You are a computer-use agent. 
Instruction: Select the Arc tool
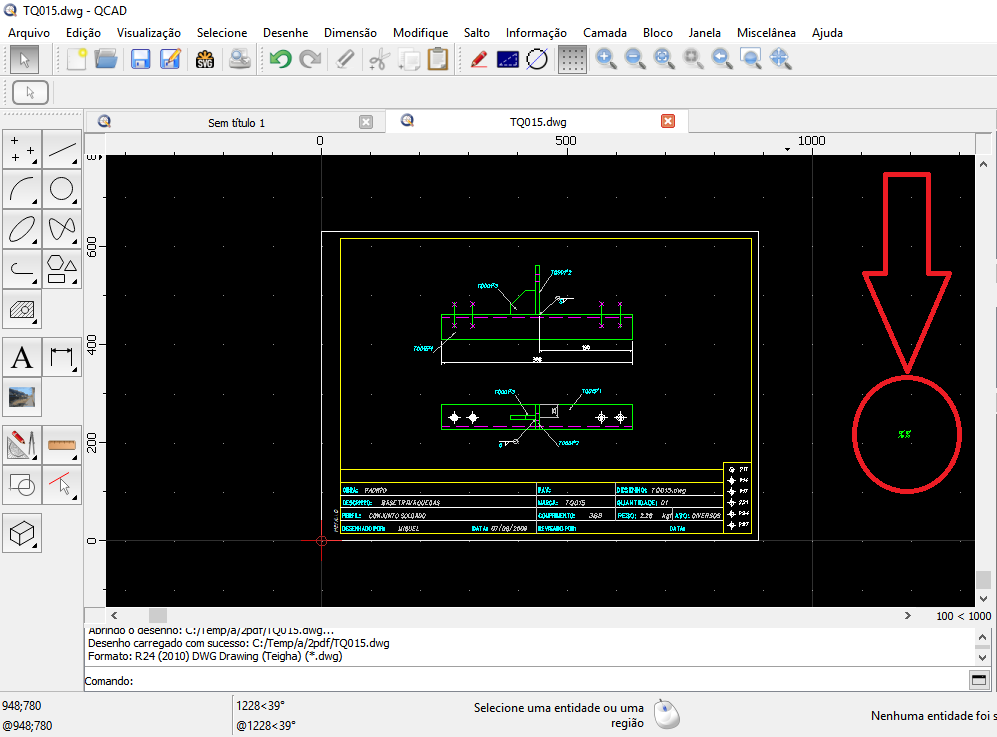point(22,189)
